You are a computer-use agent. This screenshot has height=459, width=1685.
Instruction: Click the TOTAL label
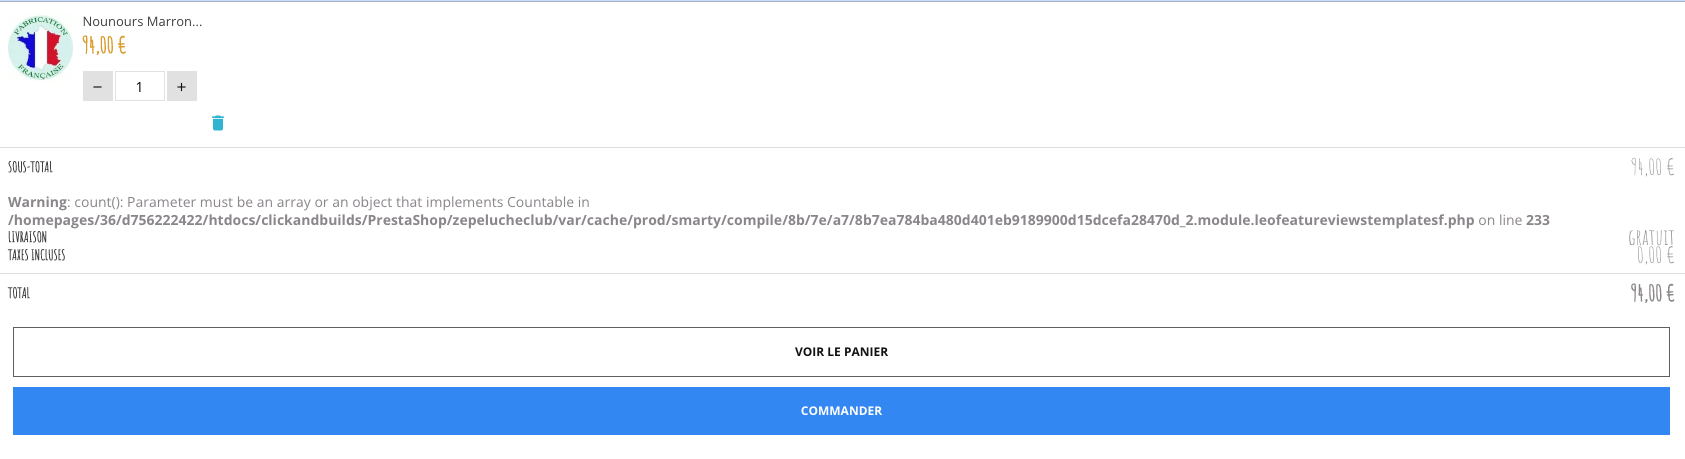[x=19, y=293]
